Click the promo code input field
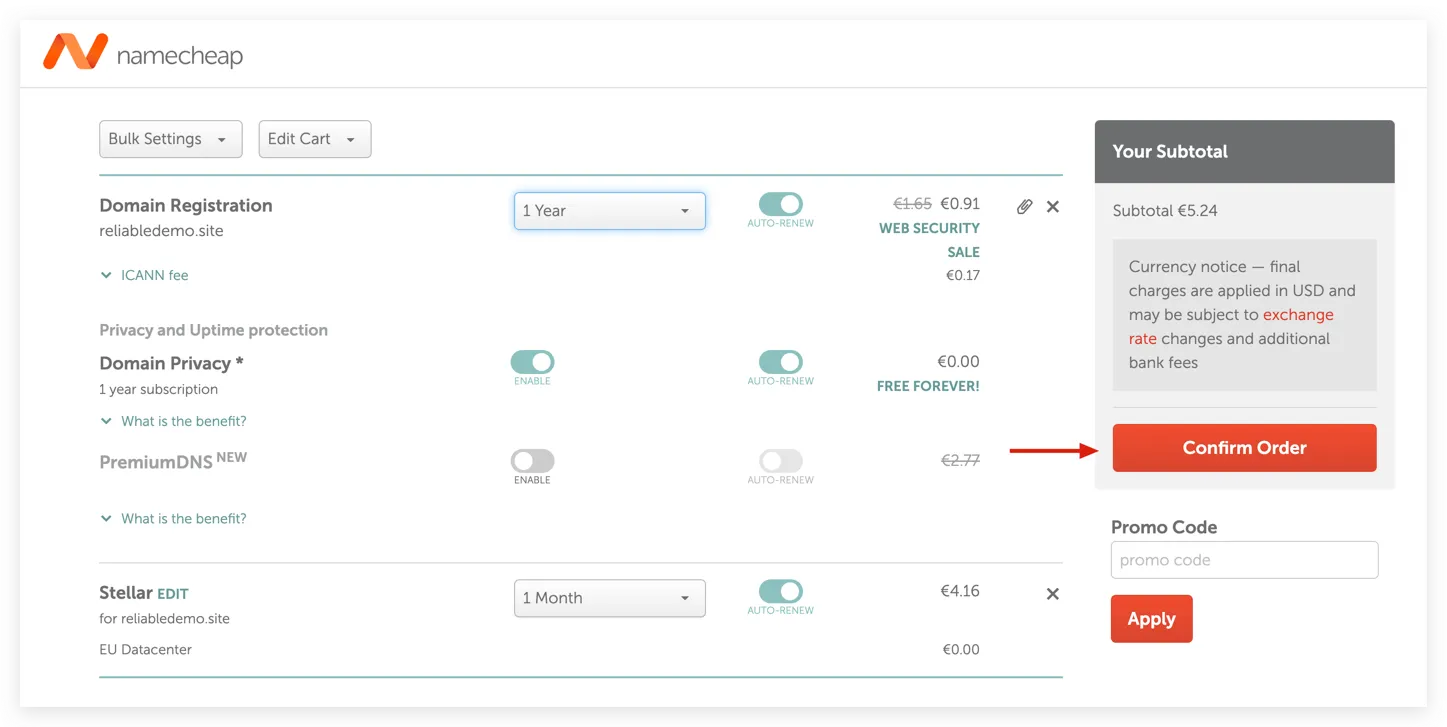The image size is (1447, 727). [1244, 560]
